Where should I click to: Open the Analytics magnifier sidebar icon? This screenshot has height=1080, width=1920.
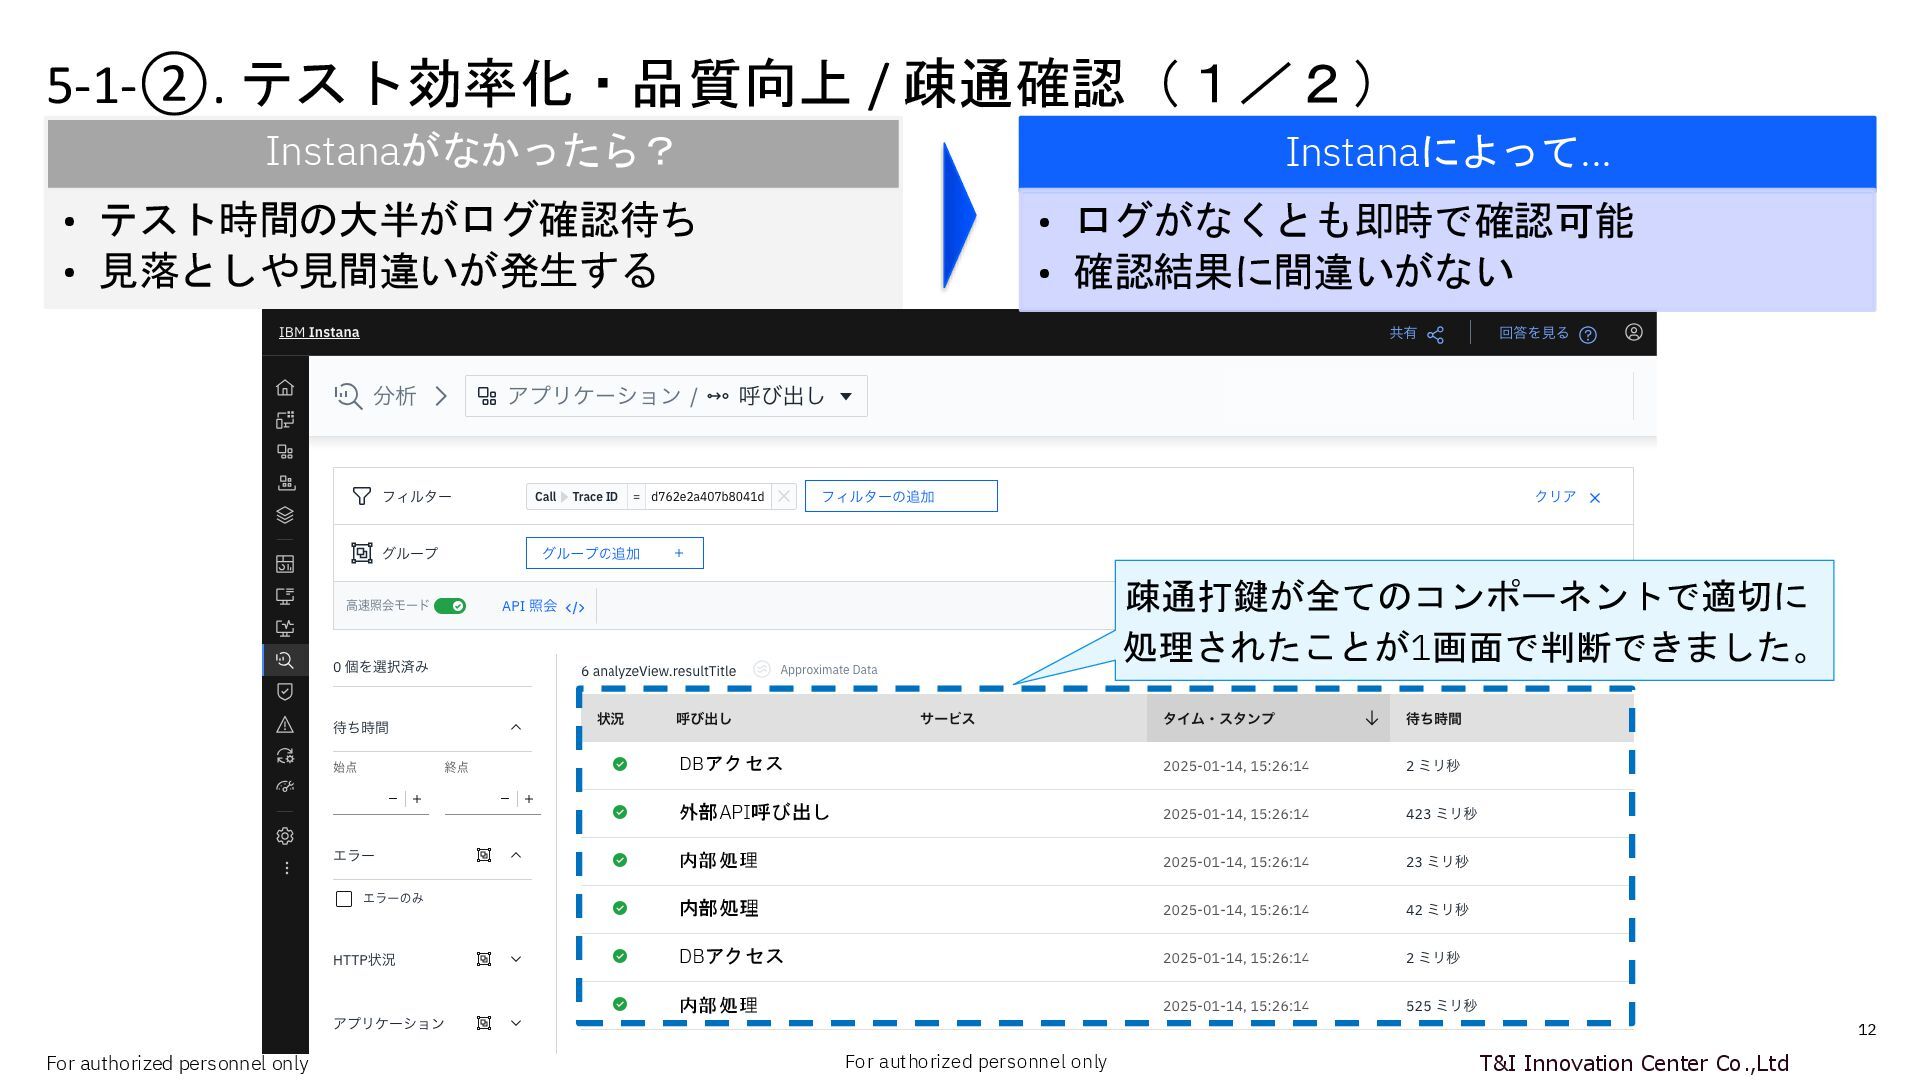(x=285, y=660)
